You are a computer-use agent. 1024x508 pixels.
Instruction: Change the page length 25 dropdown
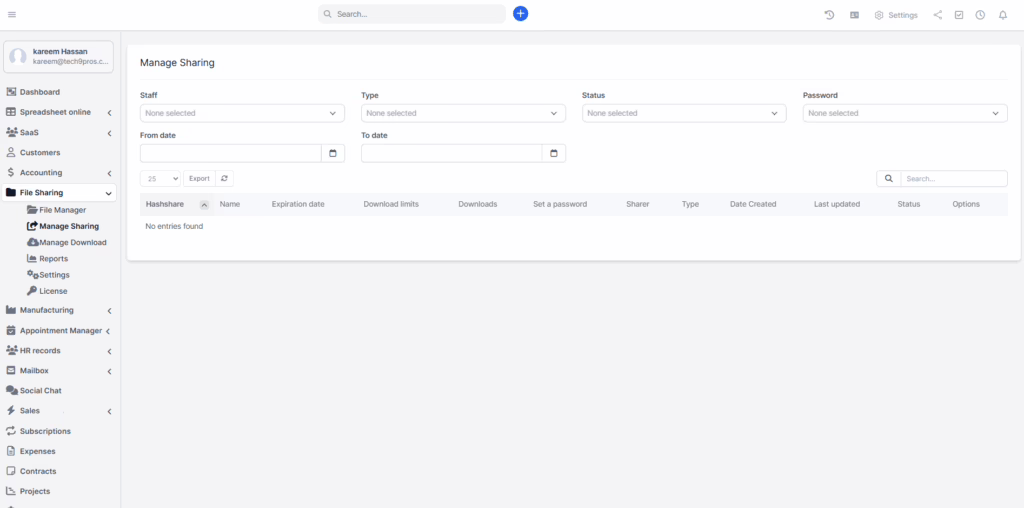160,178
